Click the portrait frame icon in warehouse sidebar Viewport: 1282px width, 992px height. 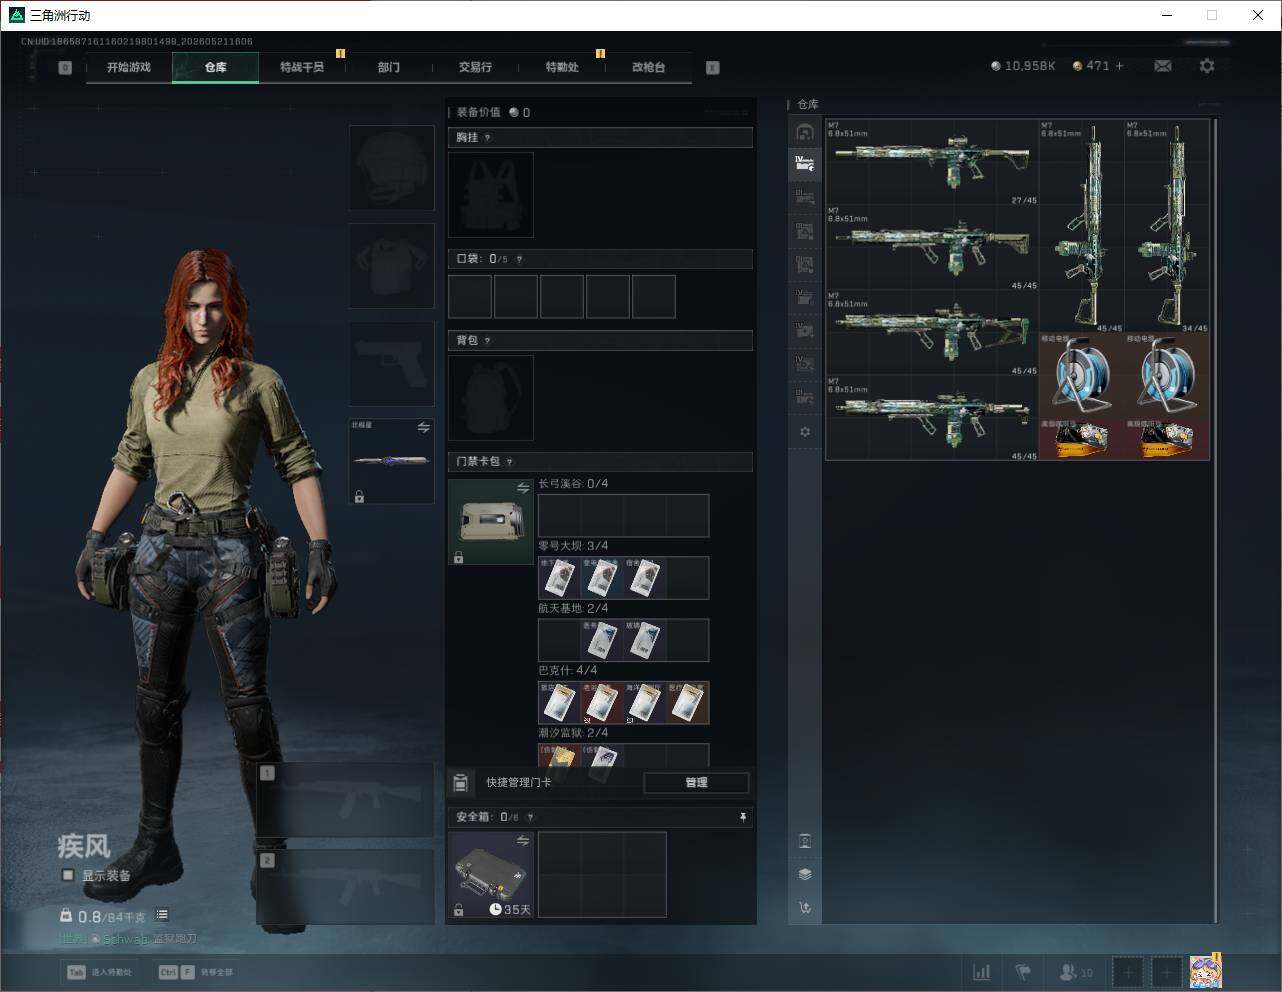click(805, 841)
